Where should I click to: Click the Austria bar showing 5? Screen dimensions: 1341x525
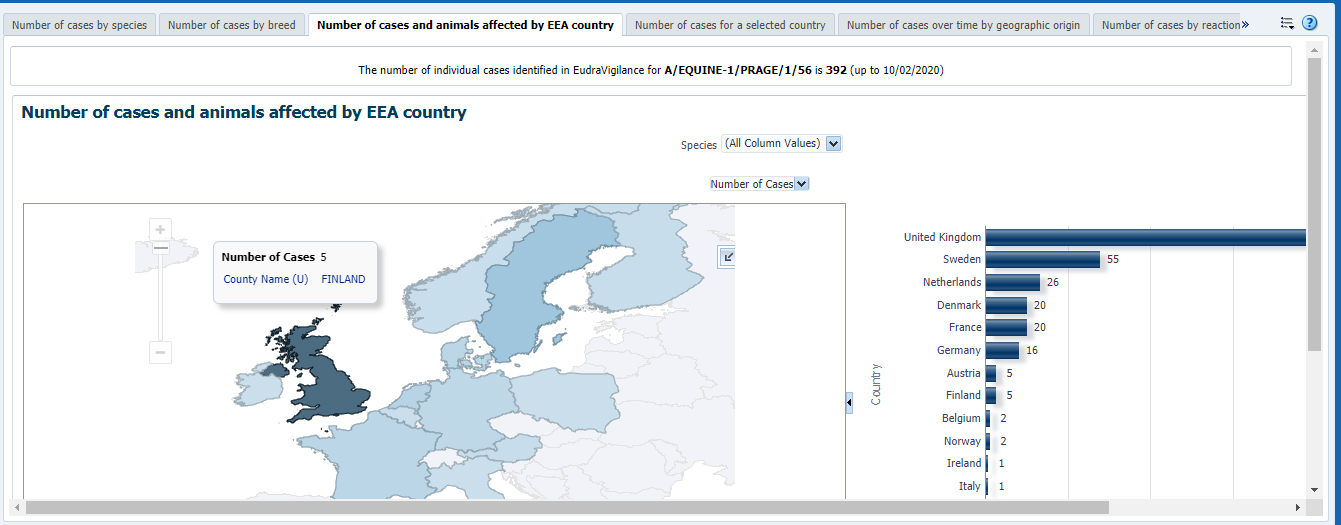991,373
